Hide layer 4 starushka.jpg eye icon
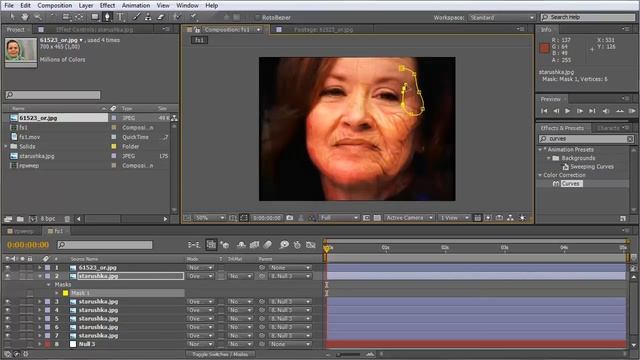The height and width of the screenshot is (360, 640). click(x=7, y=310)
